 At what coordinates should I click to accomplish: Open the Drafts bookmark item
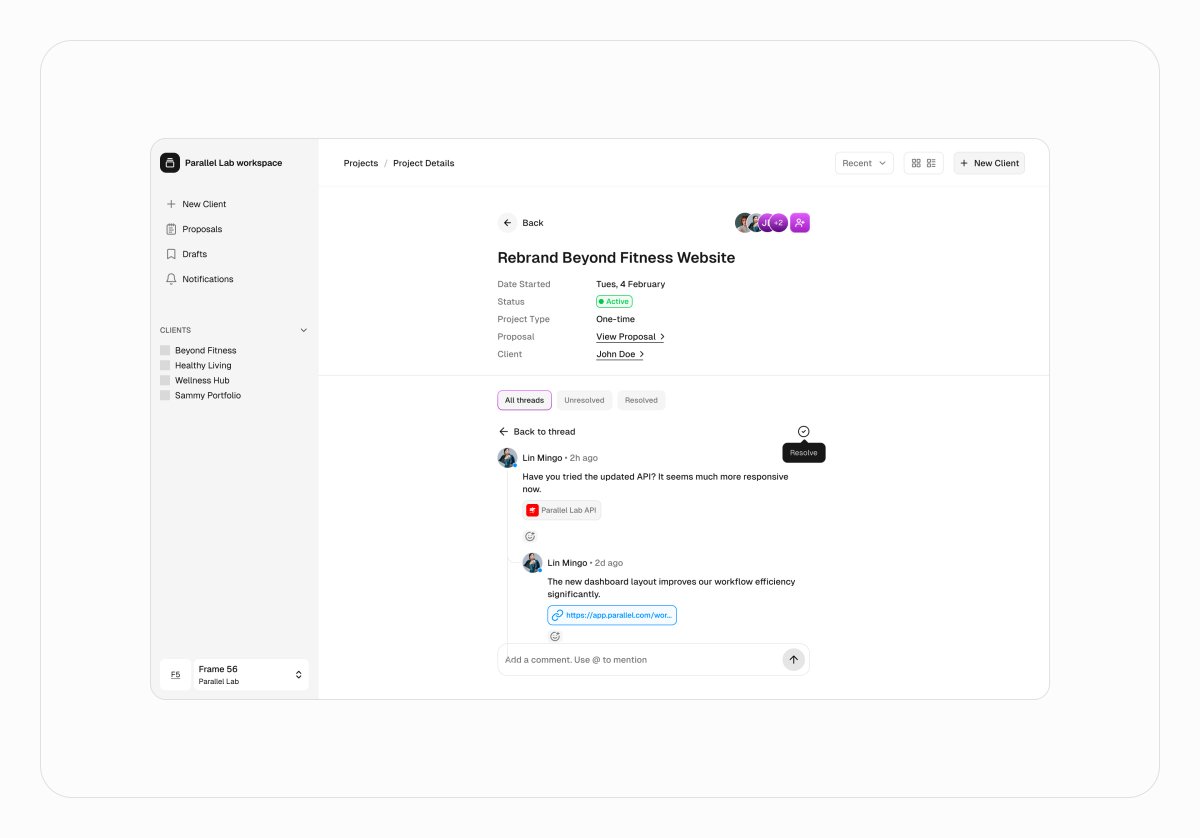(186, 254)
